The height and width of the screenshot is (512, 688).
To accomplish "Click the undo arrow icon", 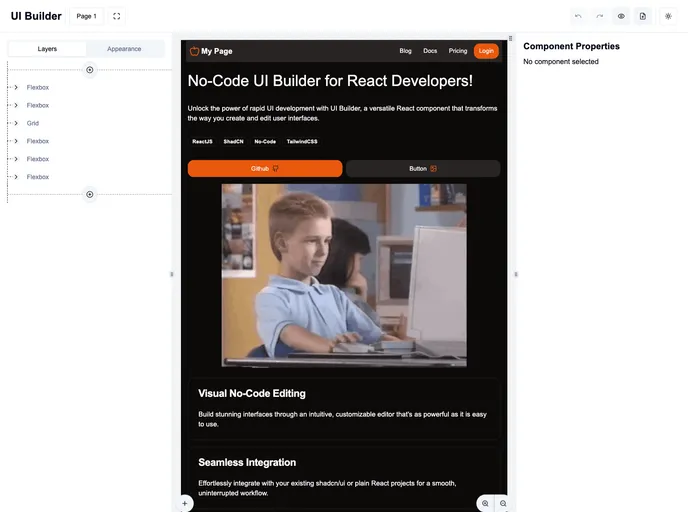I will click(x=578, y=16).
